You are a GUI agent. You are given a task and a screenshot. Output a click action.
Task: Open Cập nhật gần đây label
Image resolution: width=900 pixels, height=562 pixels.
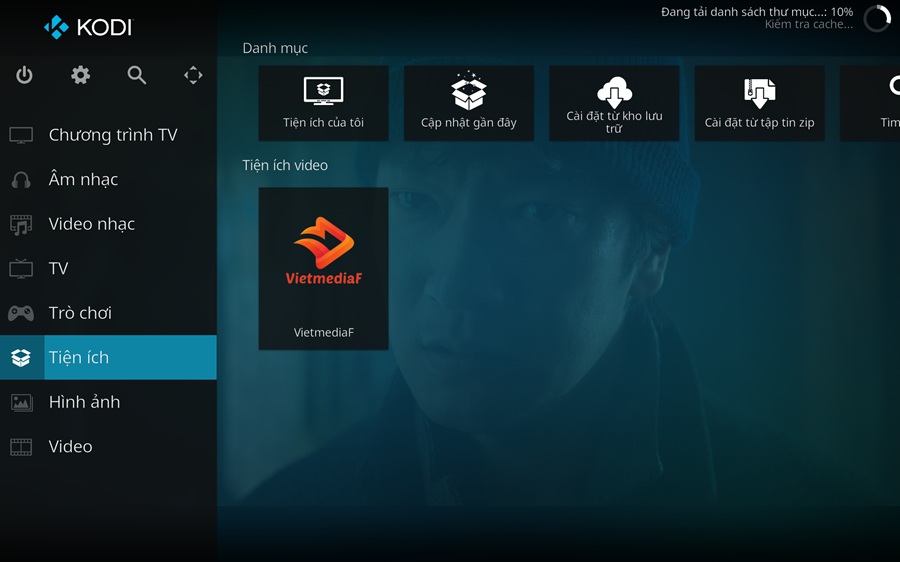click(469, 122)
